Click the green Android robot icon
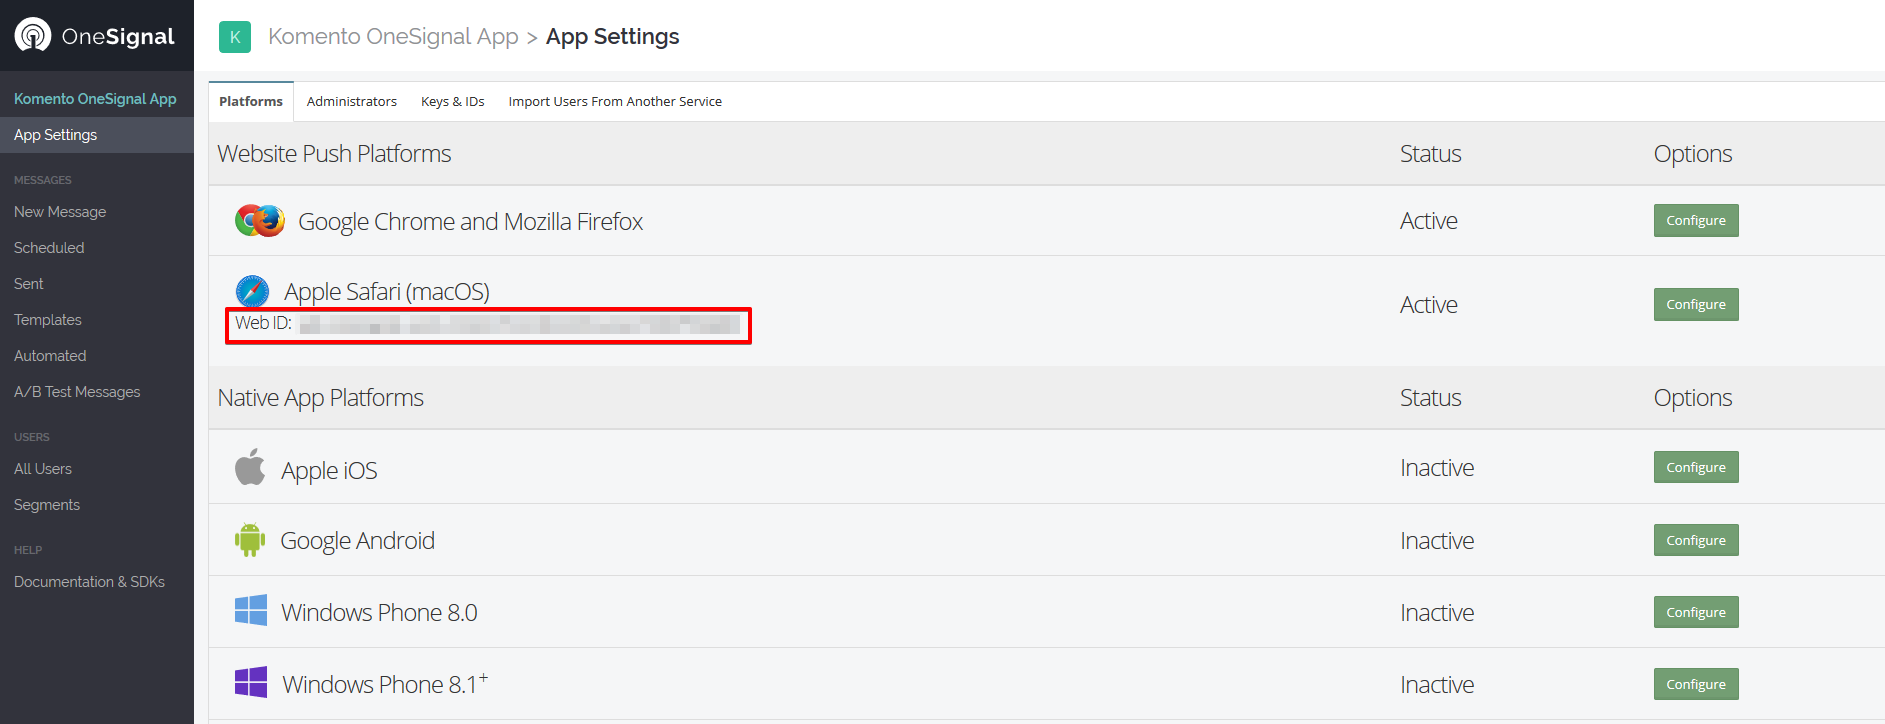This screenshot has width=1885, height=724. (250, 540)
